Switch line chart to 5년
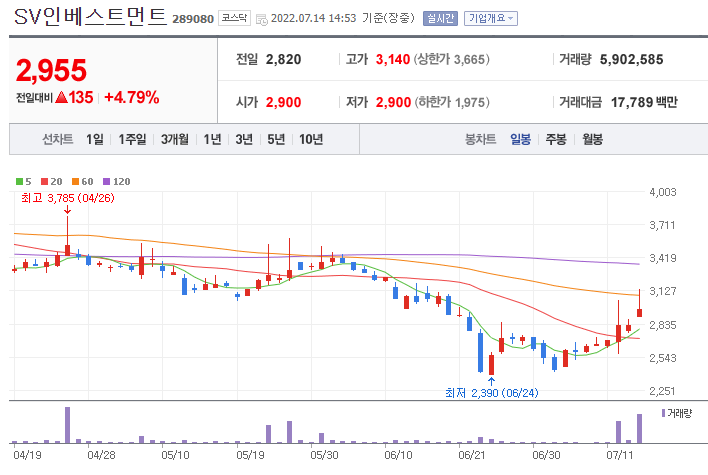This screenshot has height=475, width=708. (x=276, y=139)
